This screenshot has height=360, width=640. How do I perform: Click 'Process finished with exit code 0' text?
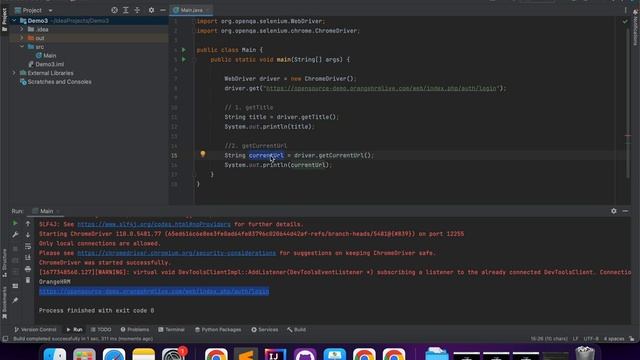point(96,311)
